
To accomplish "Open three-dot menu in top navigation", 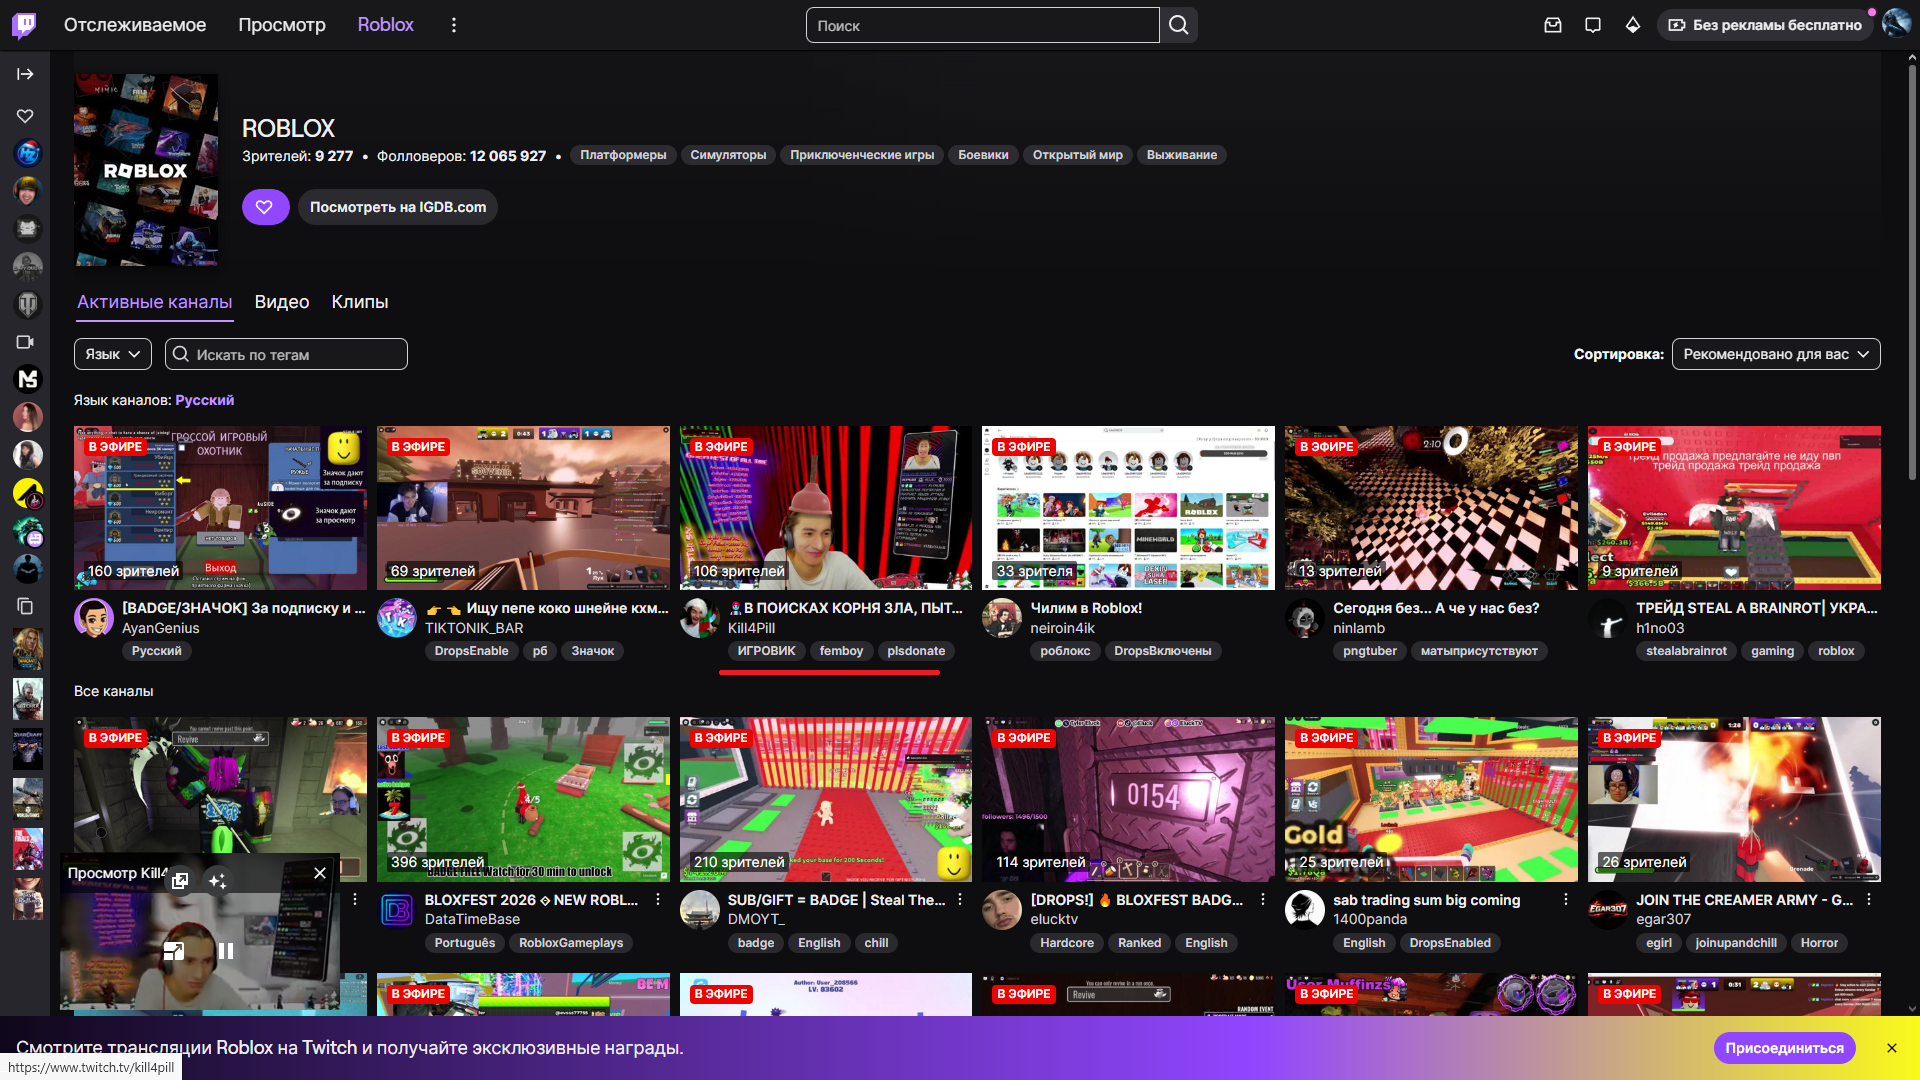I will tap(453, 25).
